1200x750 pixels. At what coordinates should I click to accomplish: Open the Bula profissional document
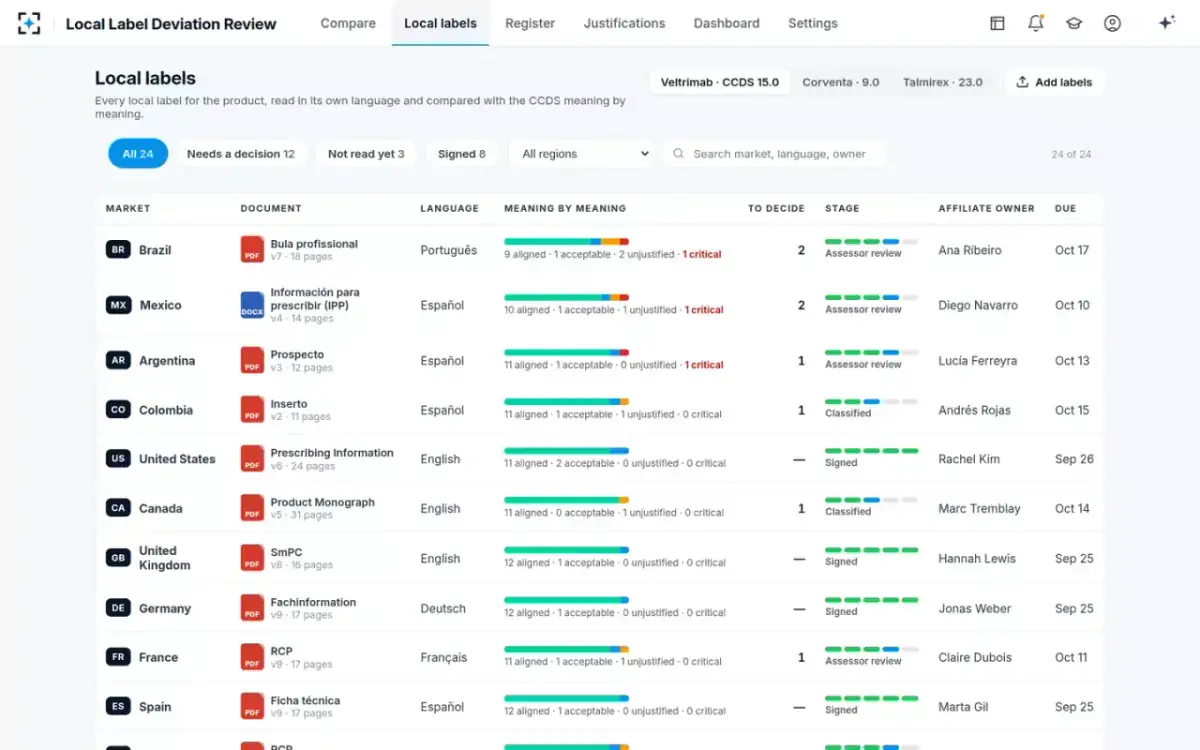click(x=314, y=243)
